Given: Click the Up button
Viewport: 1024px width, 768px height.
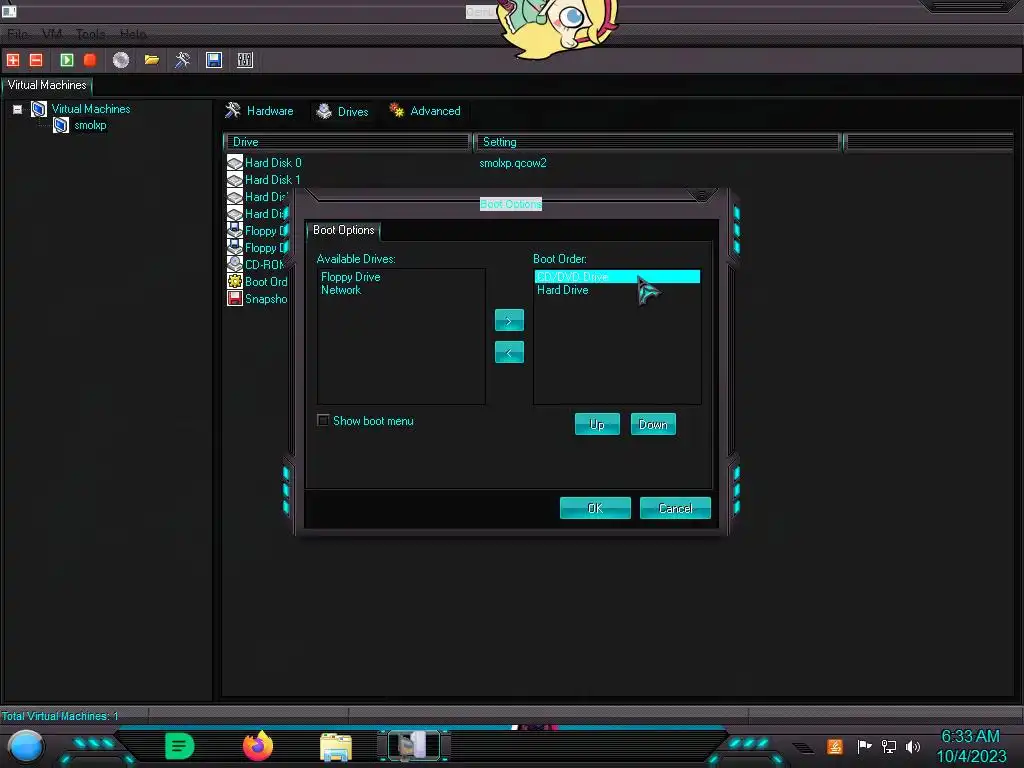Looking at the screenshot, I should point(597,424).
